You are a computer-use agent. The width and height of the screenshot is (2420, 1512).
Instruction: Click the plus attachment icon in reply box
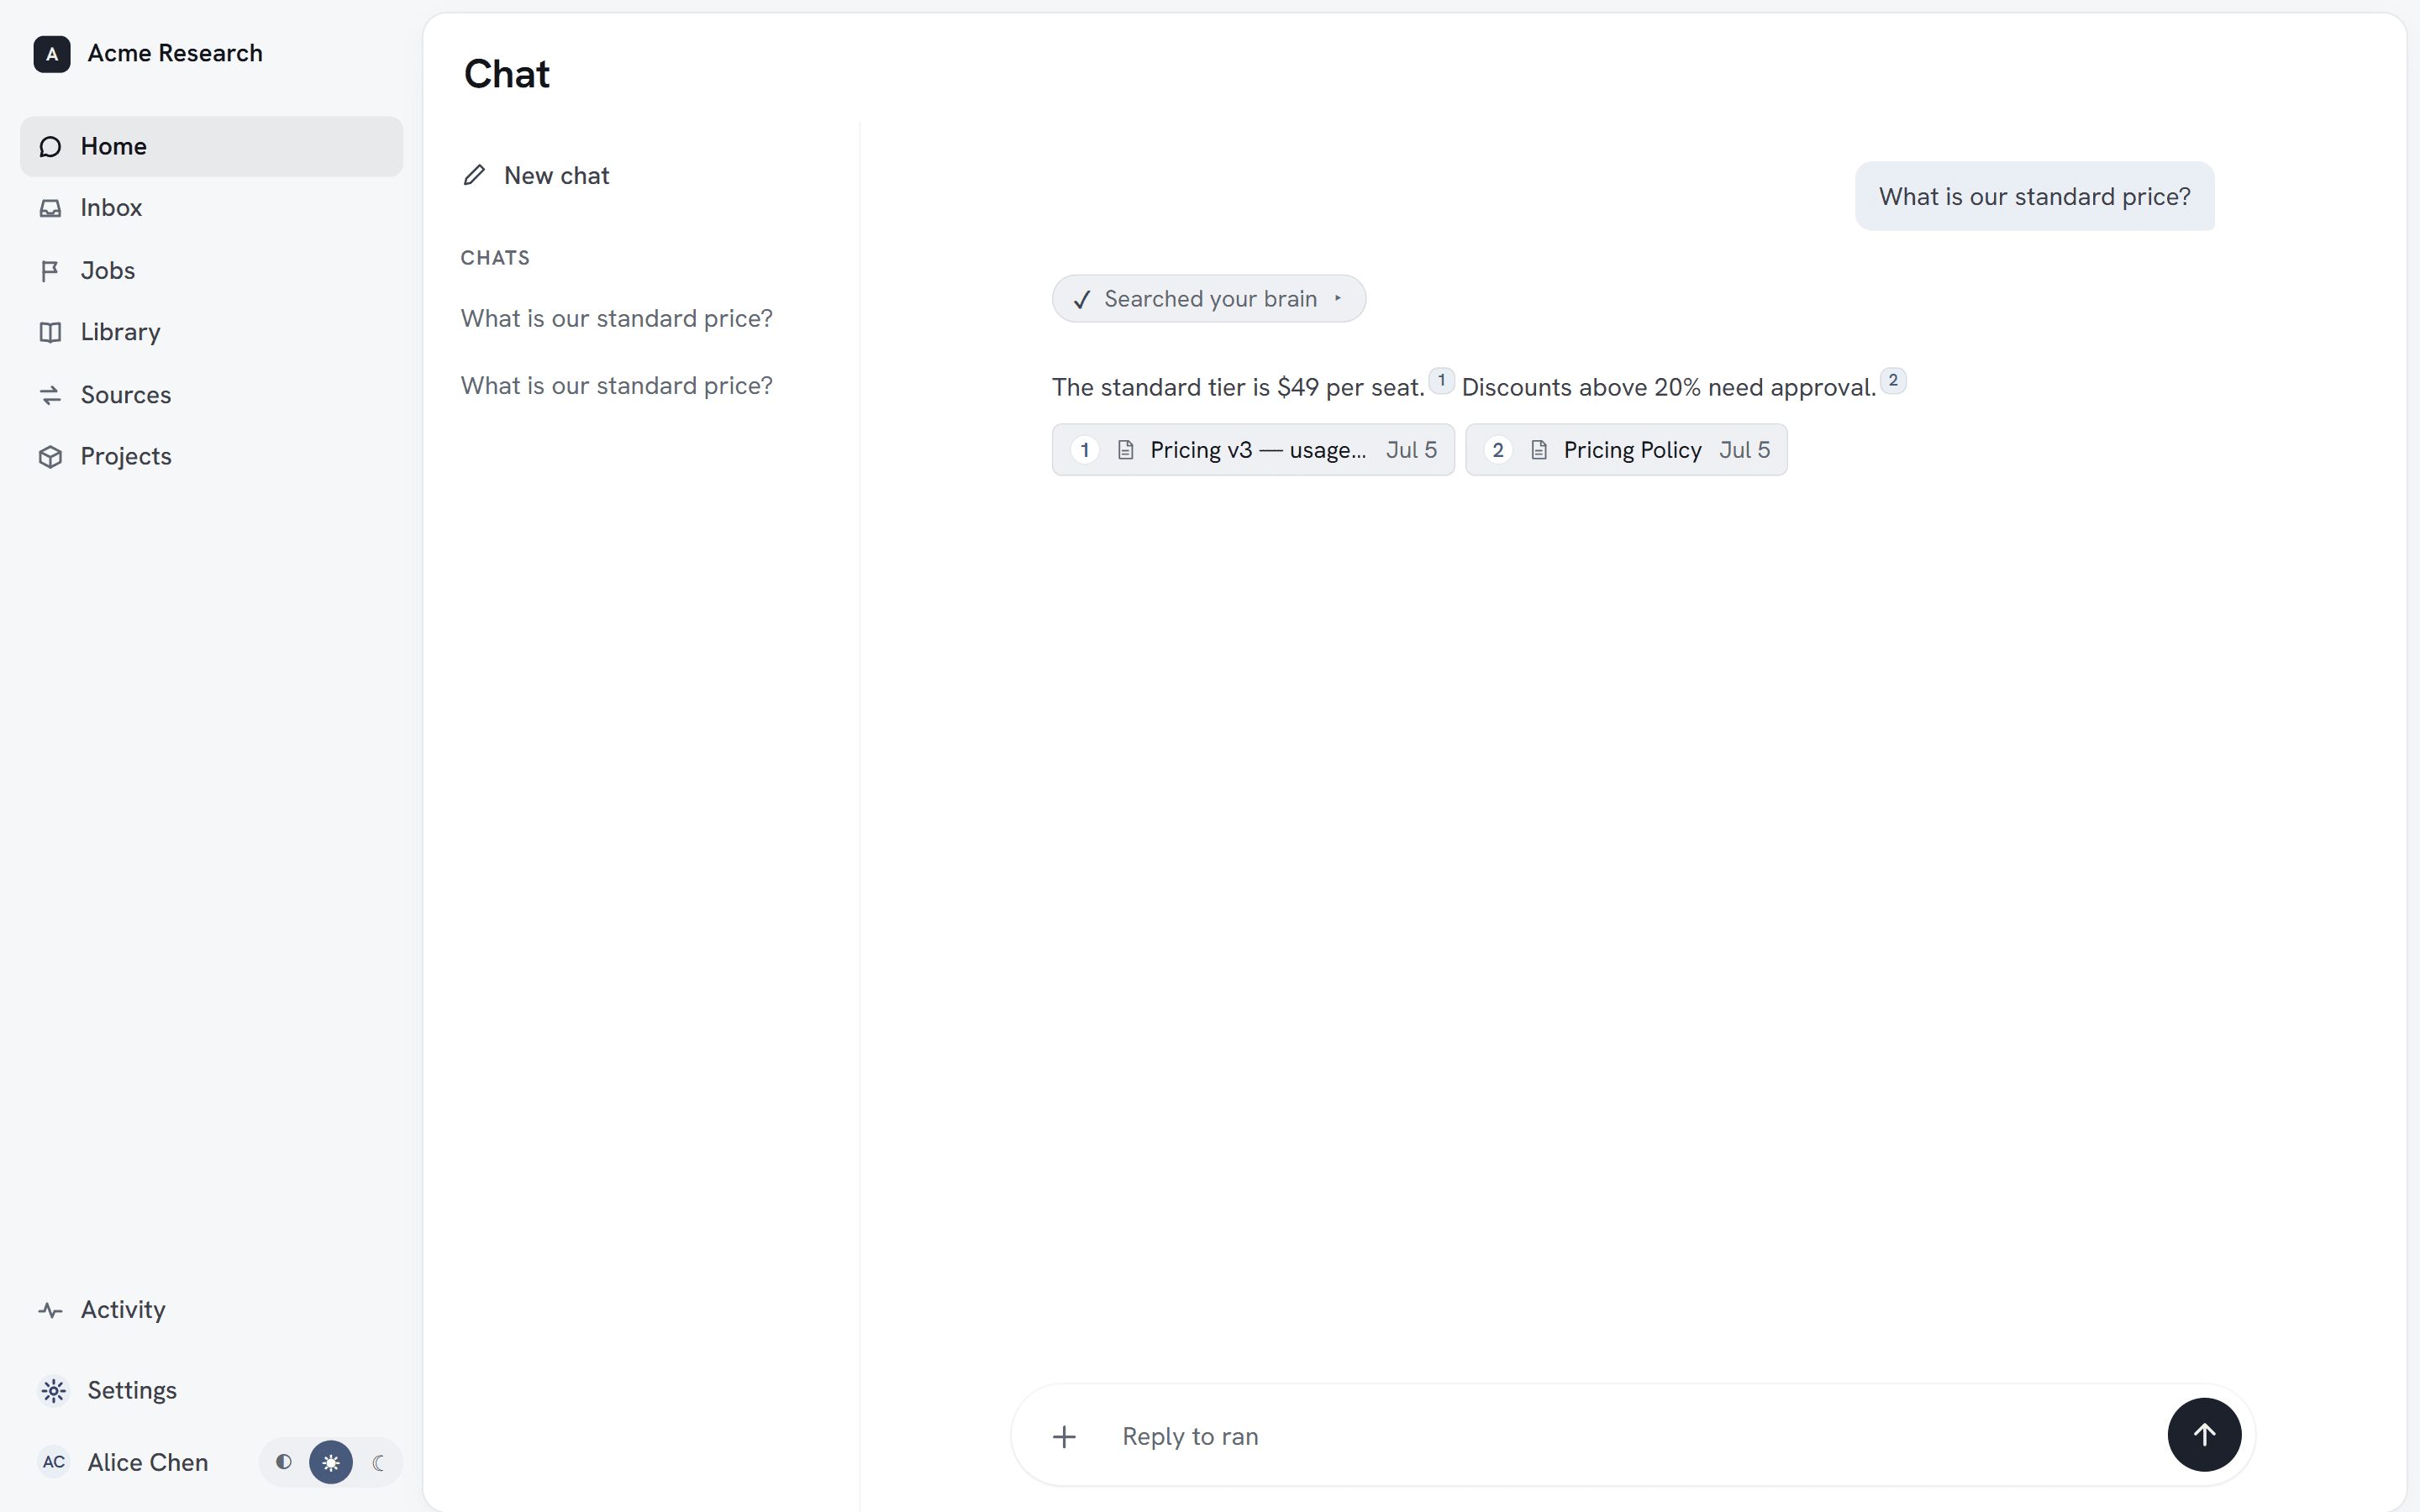coord(1064,1437)
